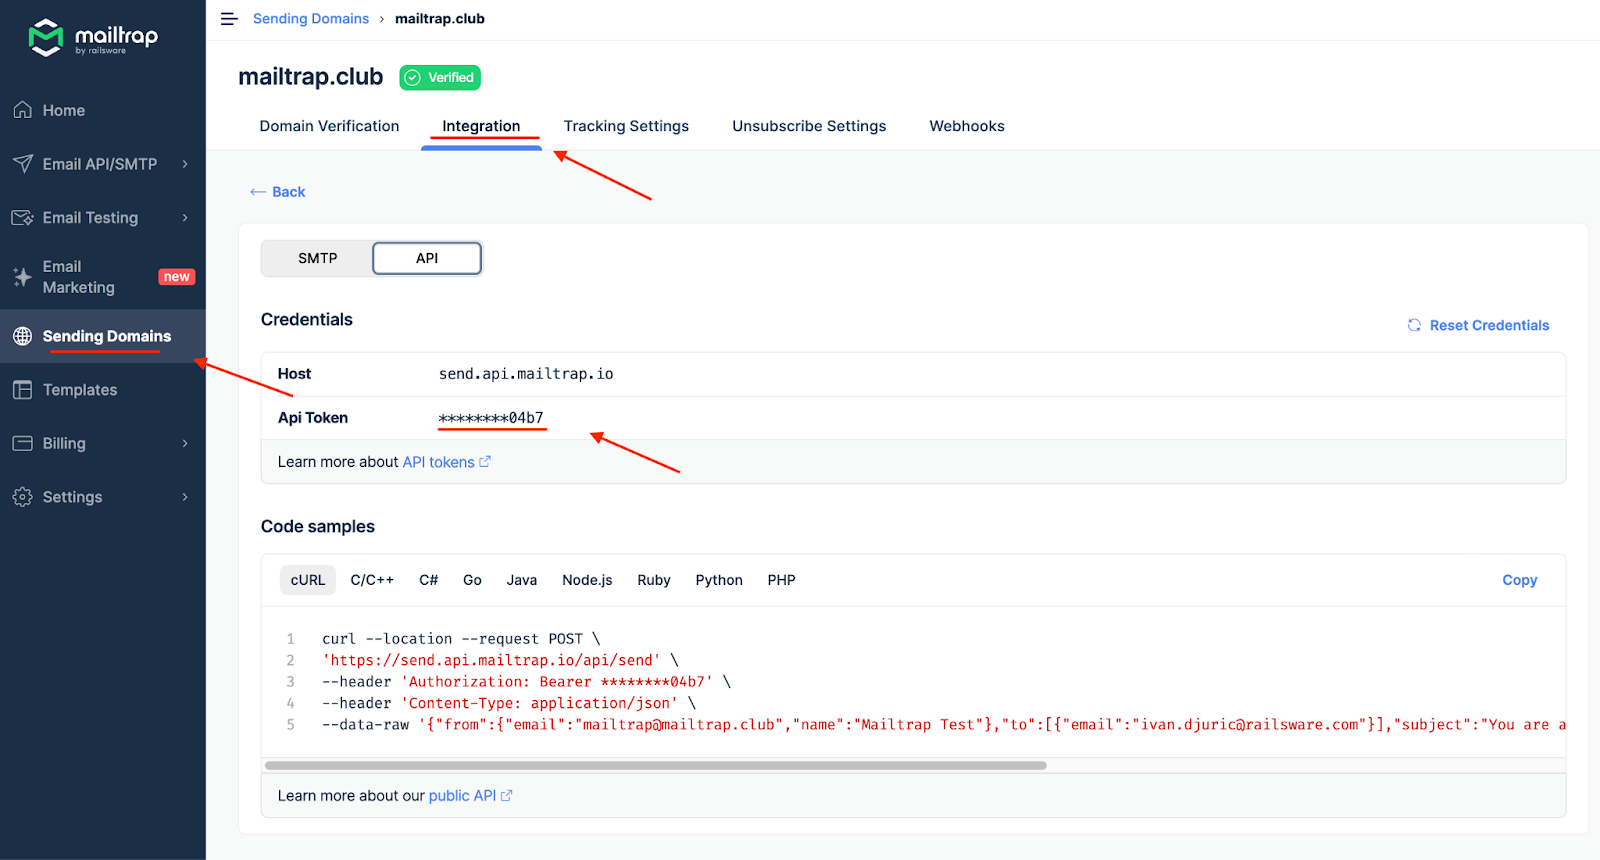
Task: Expand the Email Testing submenu chevron
Action: click(x=185, y=218)
